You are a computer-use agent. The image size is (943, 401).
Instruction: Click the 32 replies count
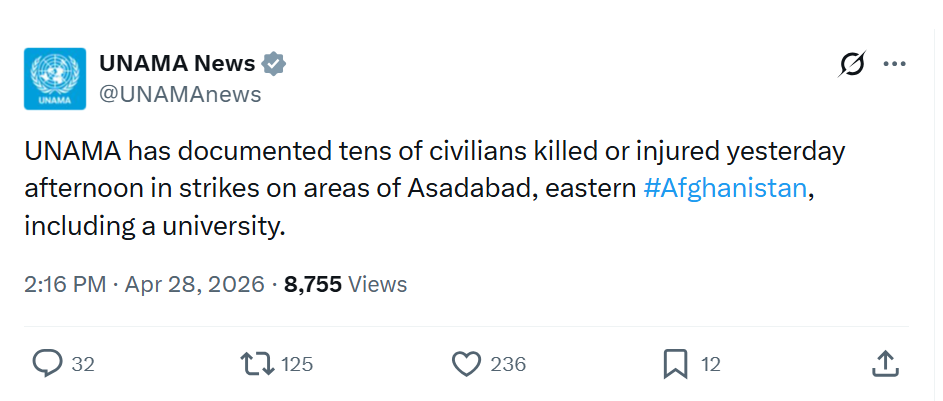(x=83, y=365)
